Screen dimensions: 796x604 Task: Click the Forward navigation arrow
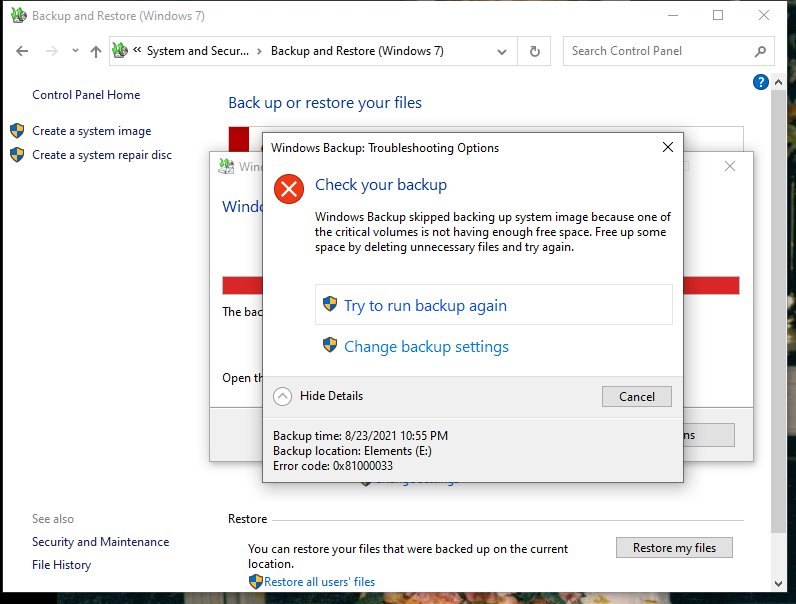point(51,51)
